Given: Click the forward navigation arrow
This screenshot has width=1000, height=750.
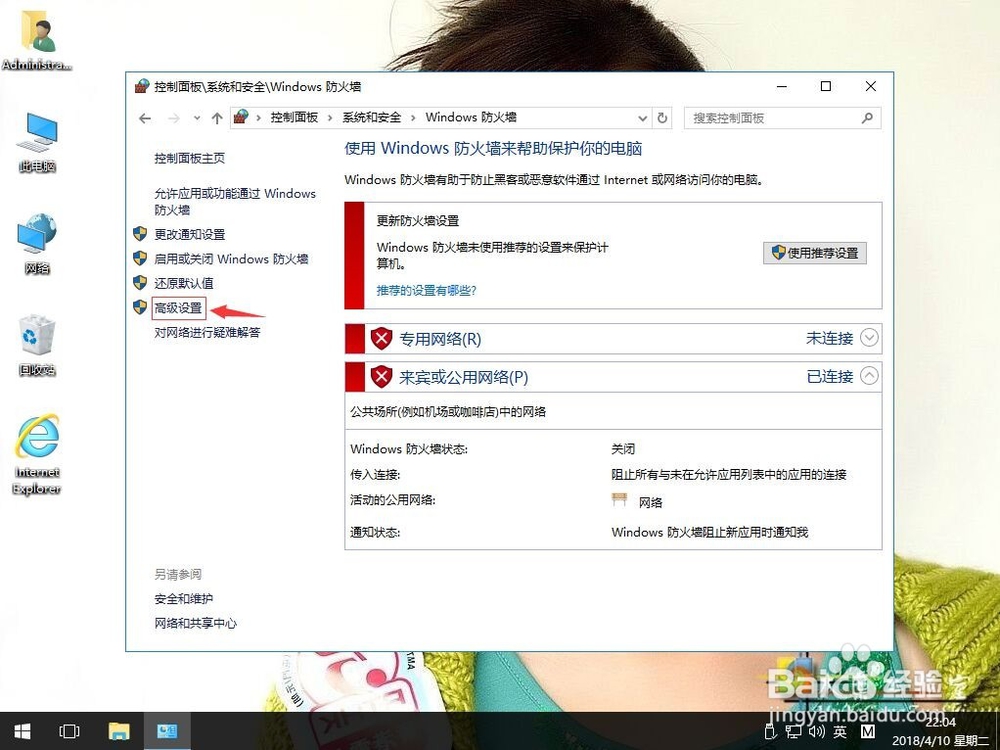Looking at the screenshot, I should pyautogui.click(x=173, y=118).
